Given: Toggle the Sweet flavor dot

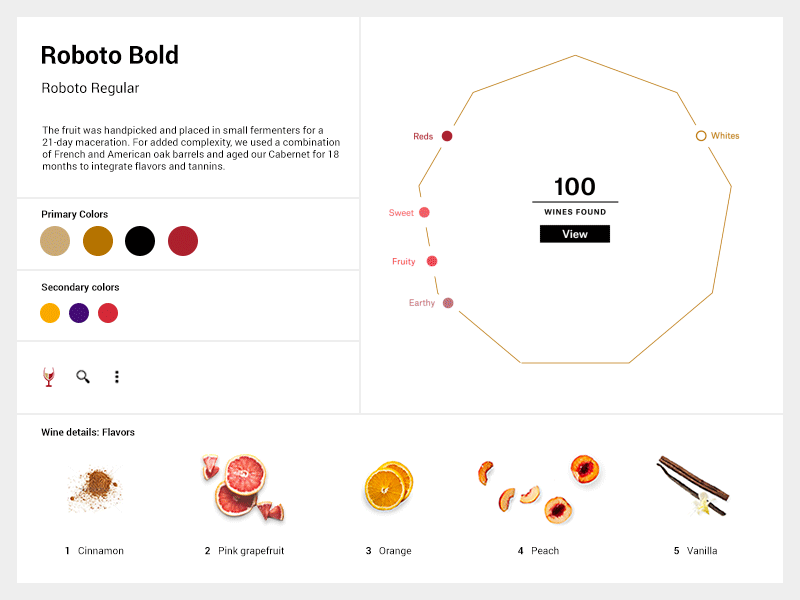Looking at the screenshot, I should pos(424,212).
